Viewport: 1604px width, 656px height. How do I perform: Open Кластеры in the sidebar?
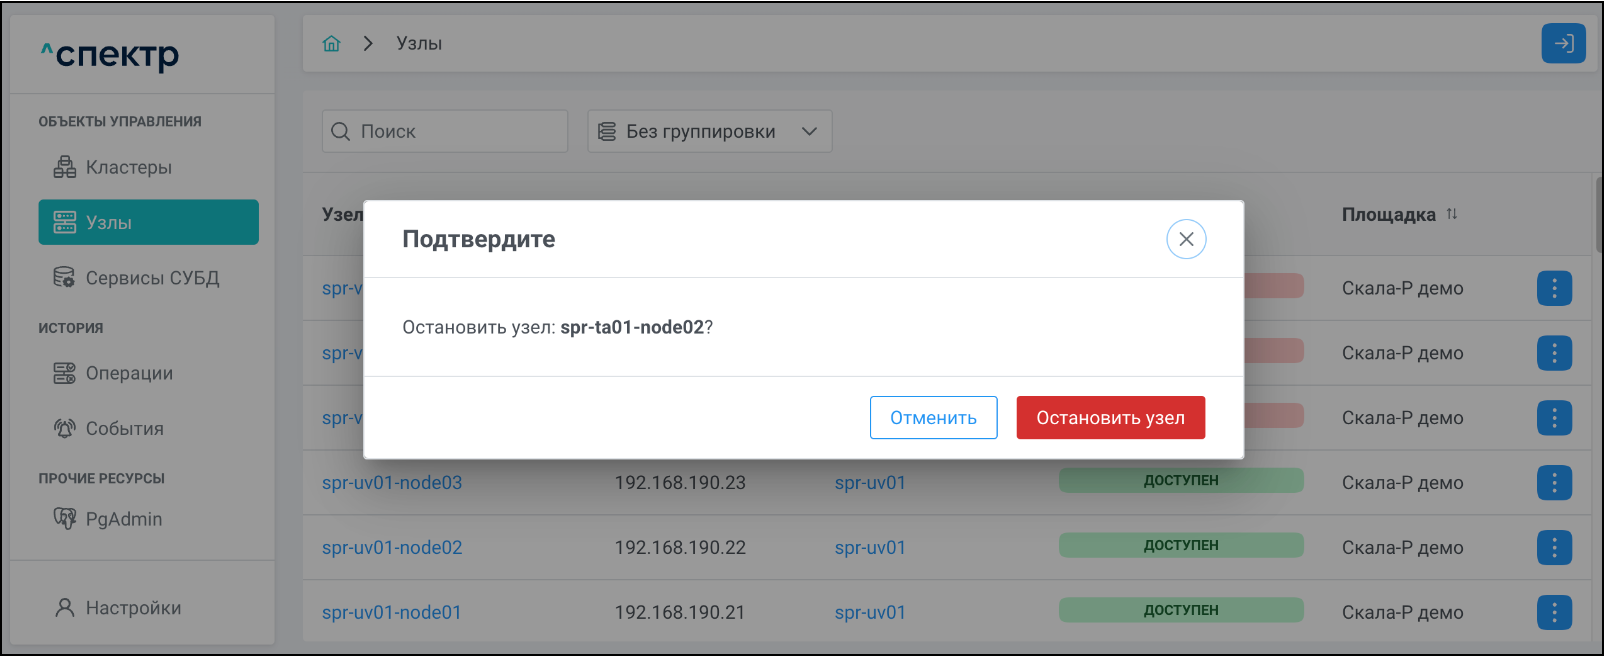128,167
